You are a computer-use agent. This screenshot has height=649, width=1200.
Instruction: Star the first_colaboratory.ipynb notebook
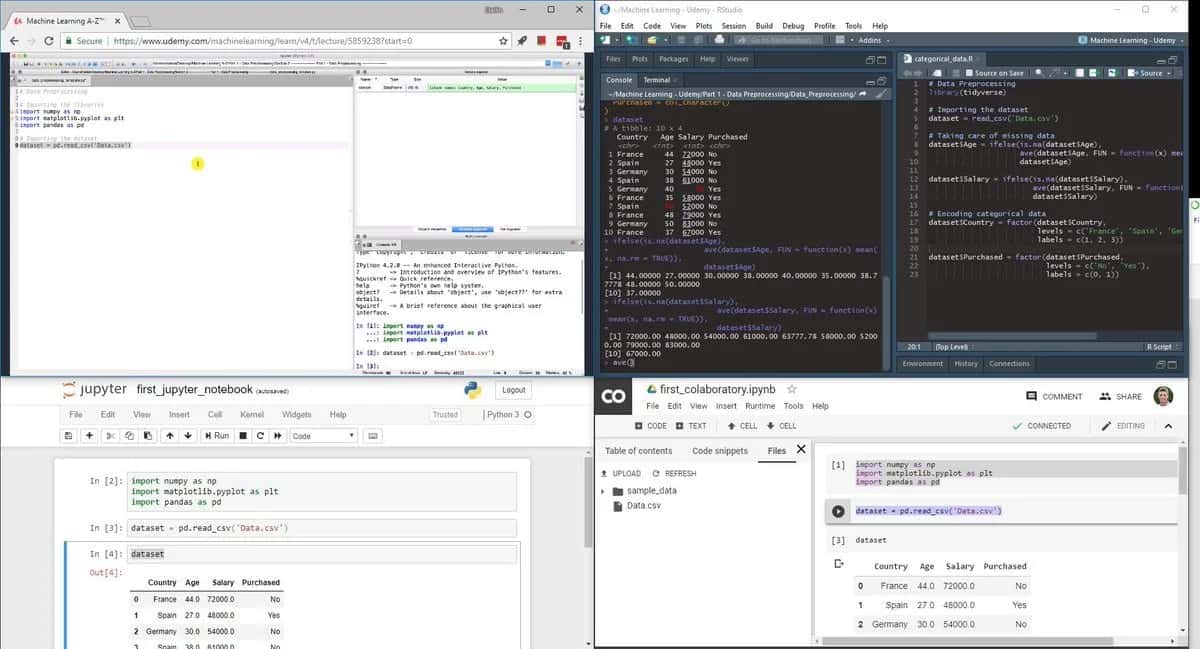click(x=792, y=389)
